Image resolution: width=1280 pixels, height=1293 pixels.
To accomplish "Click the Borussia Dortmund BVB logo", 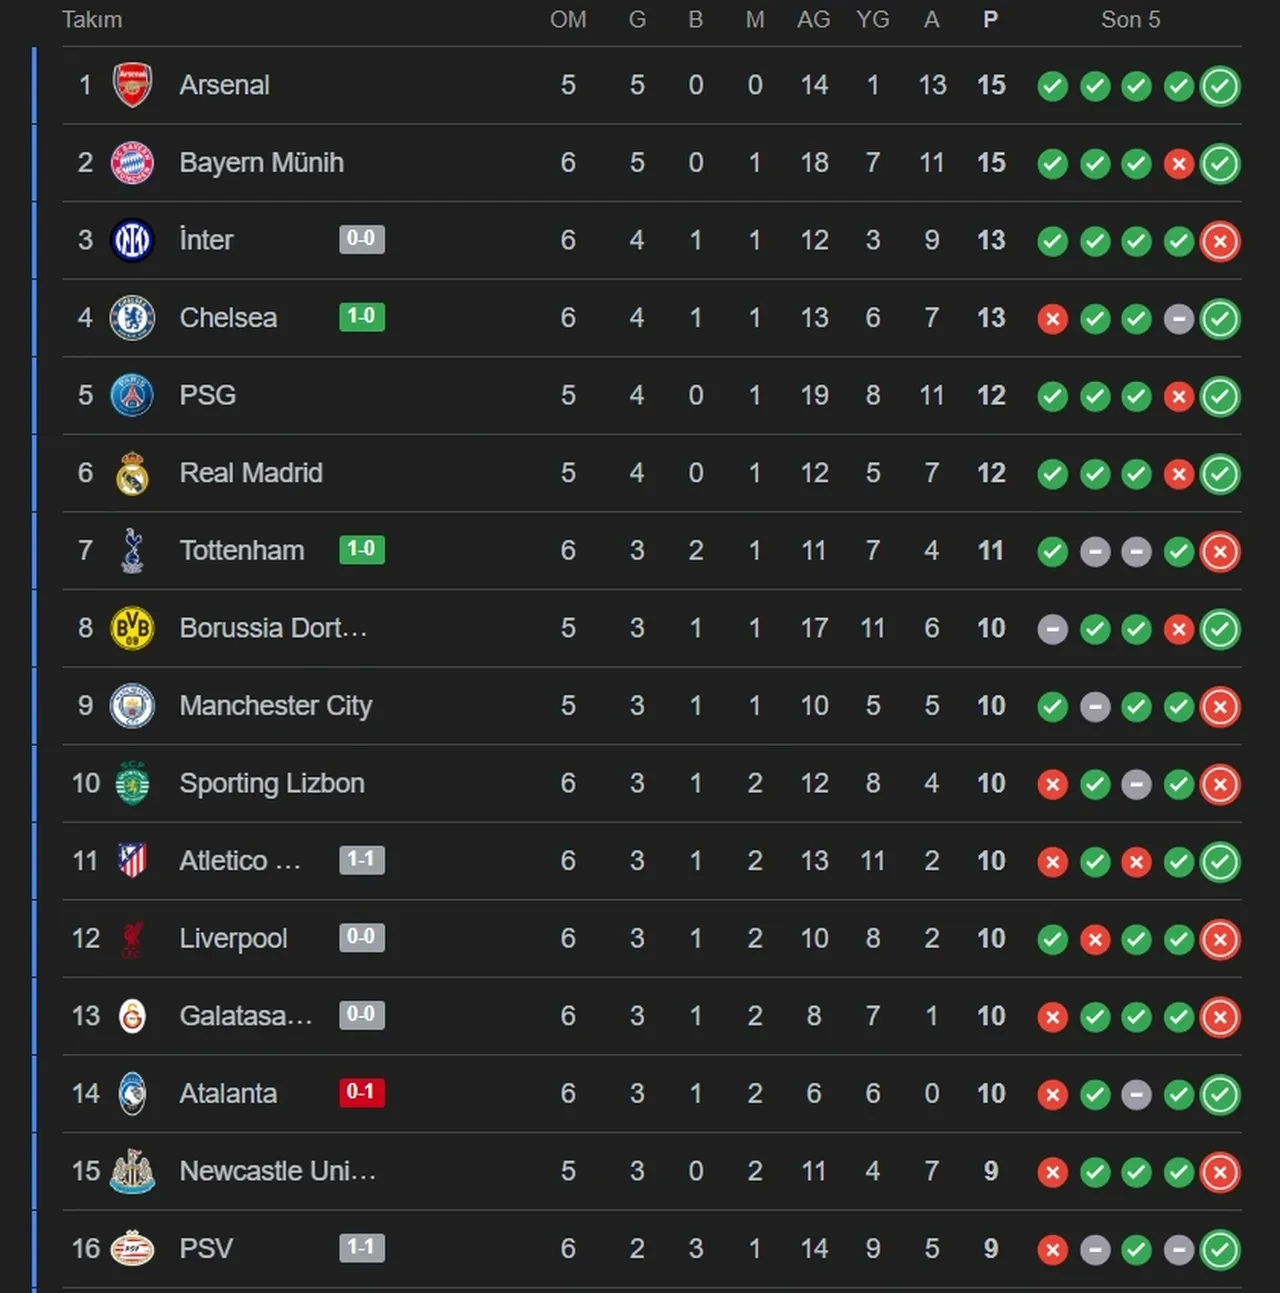I will 132,628.
